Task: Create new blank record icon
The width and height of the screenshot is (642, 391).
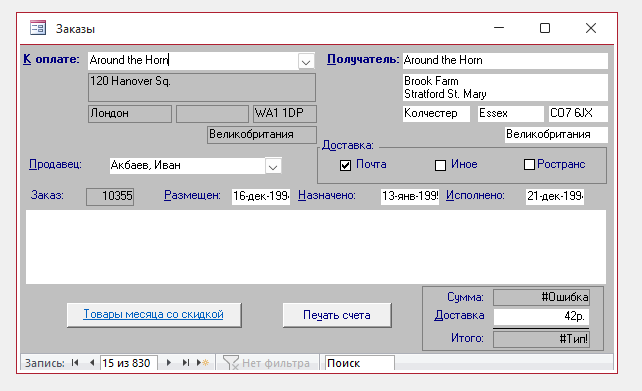Action: tap(203, 363)
